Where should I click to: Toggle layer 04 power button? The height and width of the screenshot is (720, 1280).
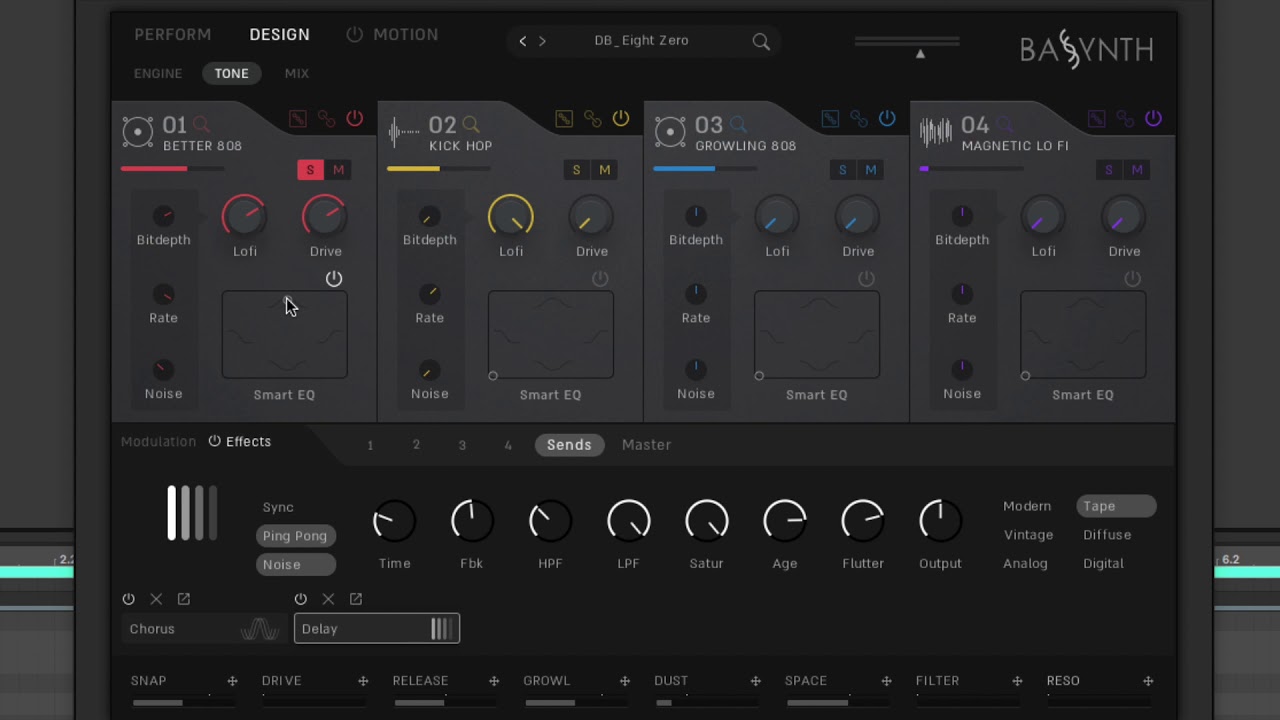coord(1153,119)
